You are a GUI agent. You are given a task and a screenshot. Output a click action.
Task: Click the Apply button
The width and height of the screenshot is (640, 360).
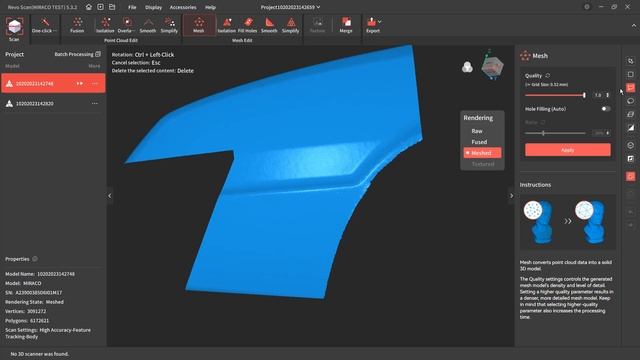568,150
